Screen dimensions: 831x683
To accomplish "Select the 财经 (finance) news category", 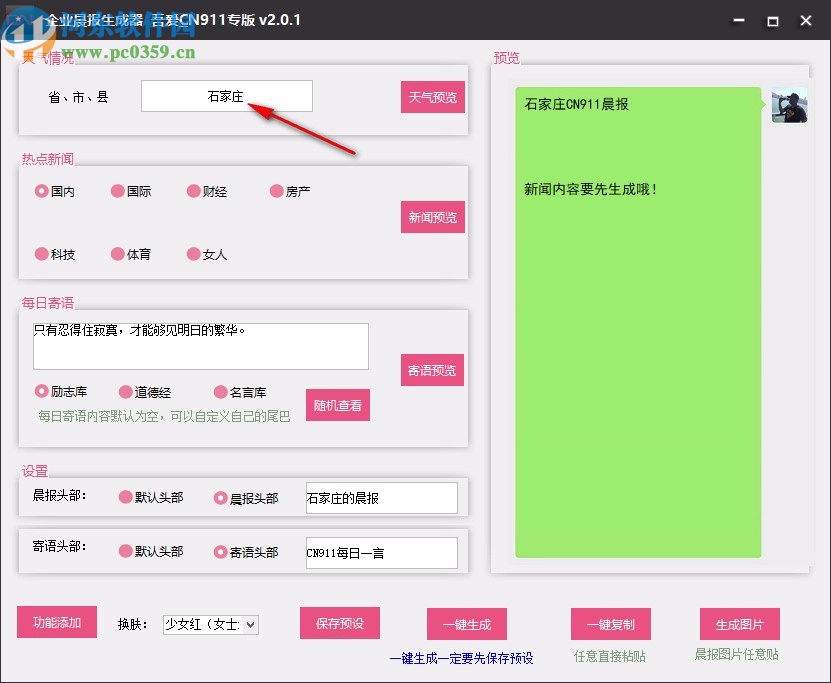I will tap(193, 190).
